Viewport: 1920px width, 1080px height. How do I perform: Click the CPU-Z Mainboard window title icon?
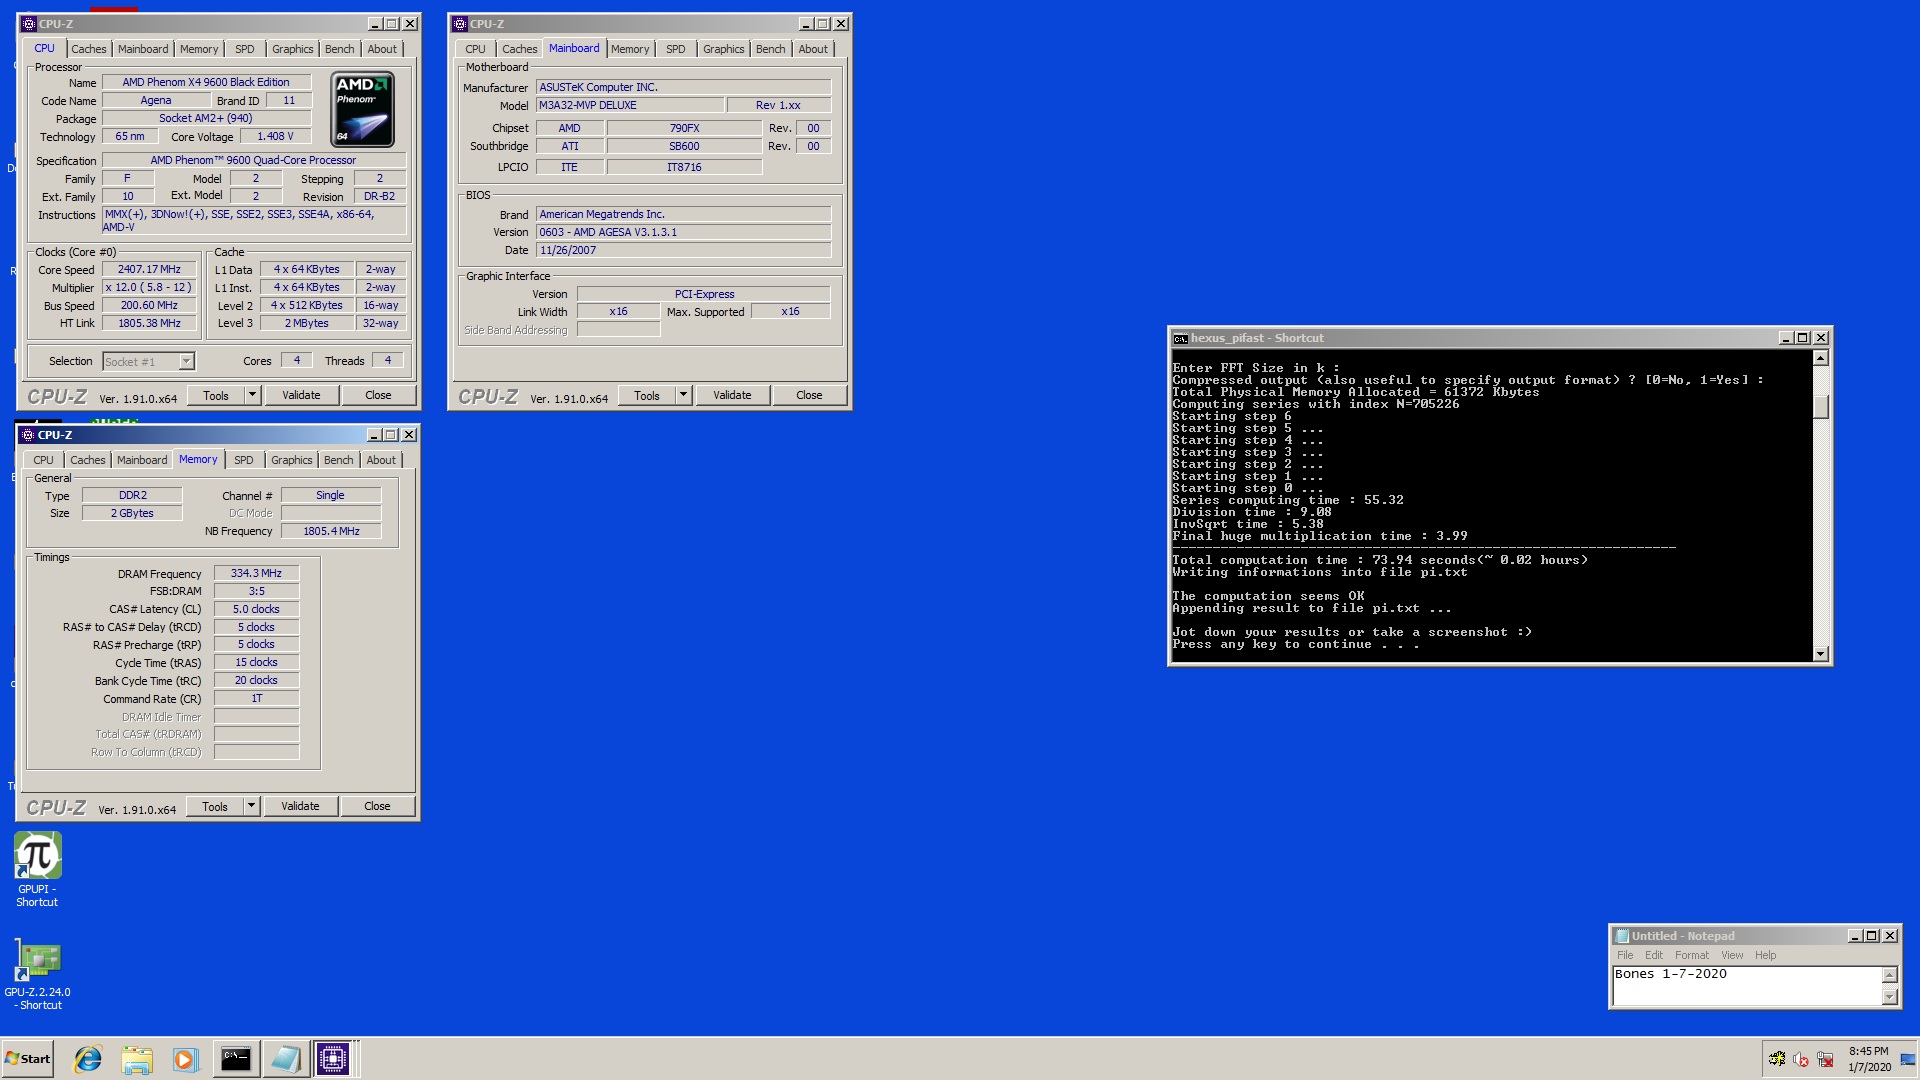pos(459,23)
